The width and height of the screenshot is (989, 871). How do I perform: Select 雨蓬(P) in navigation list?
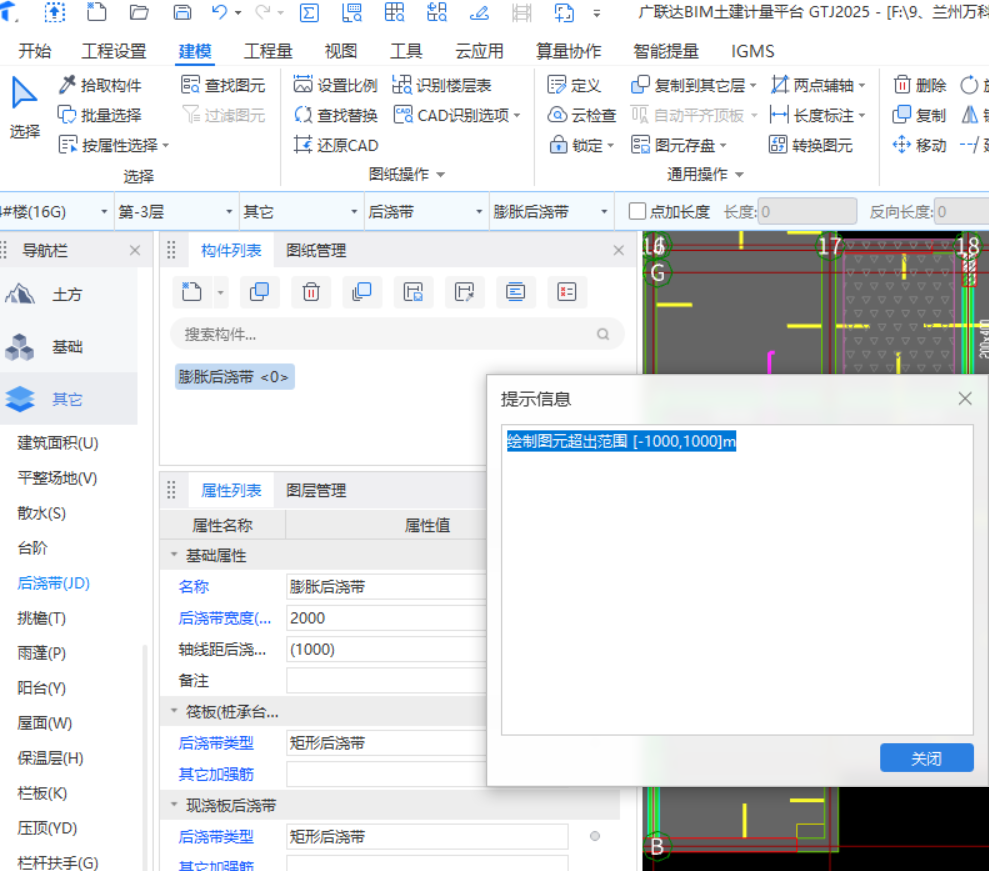click(42, 653)
